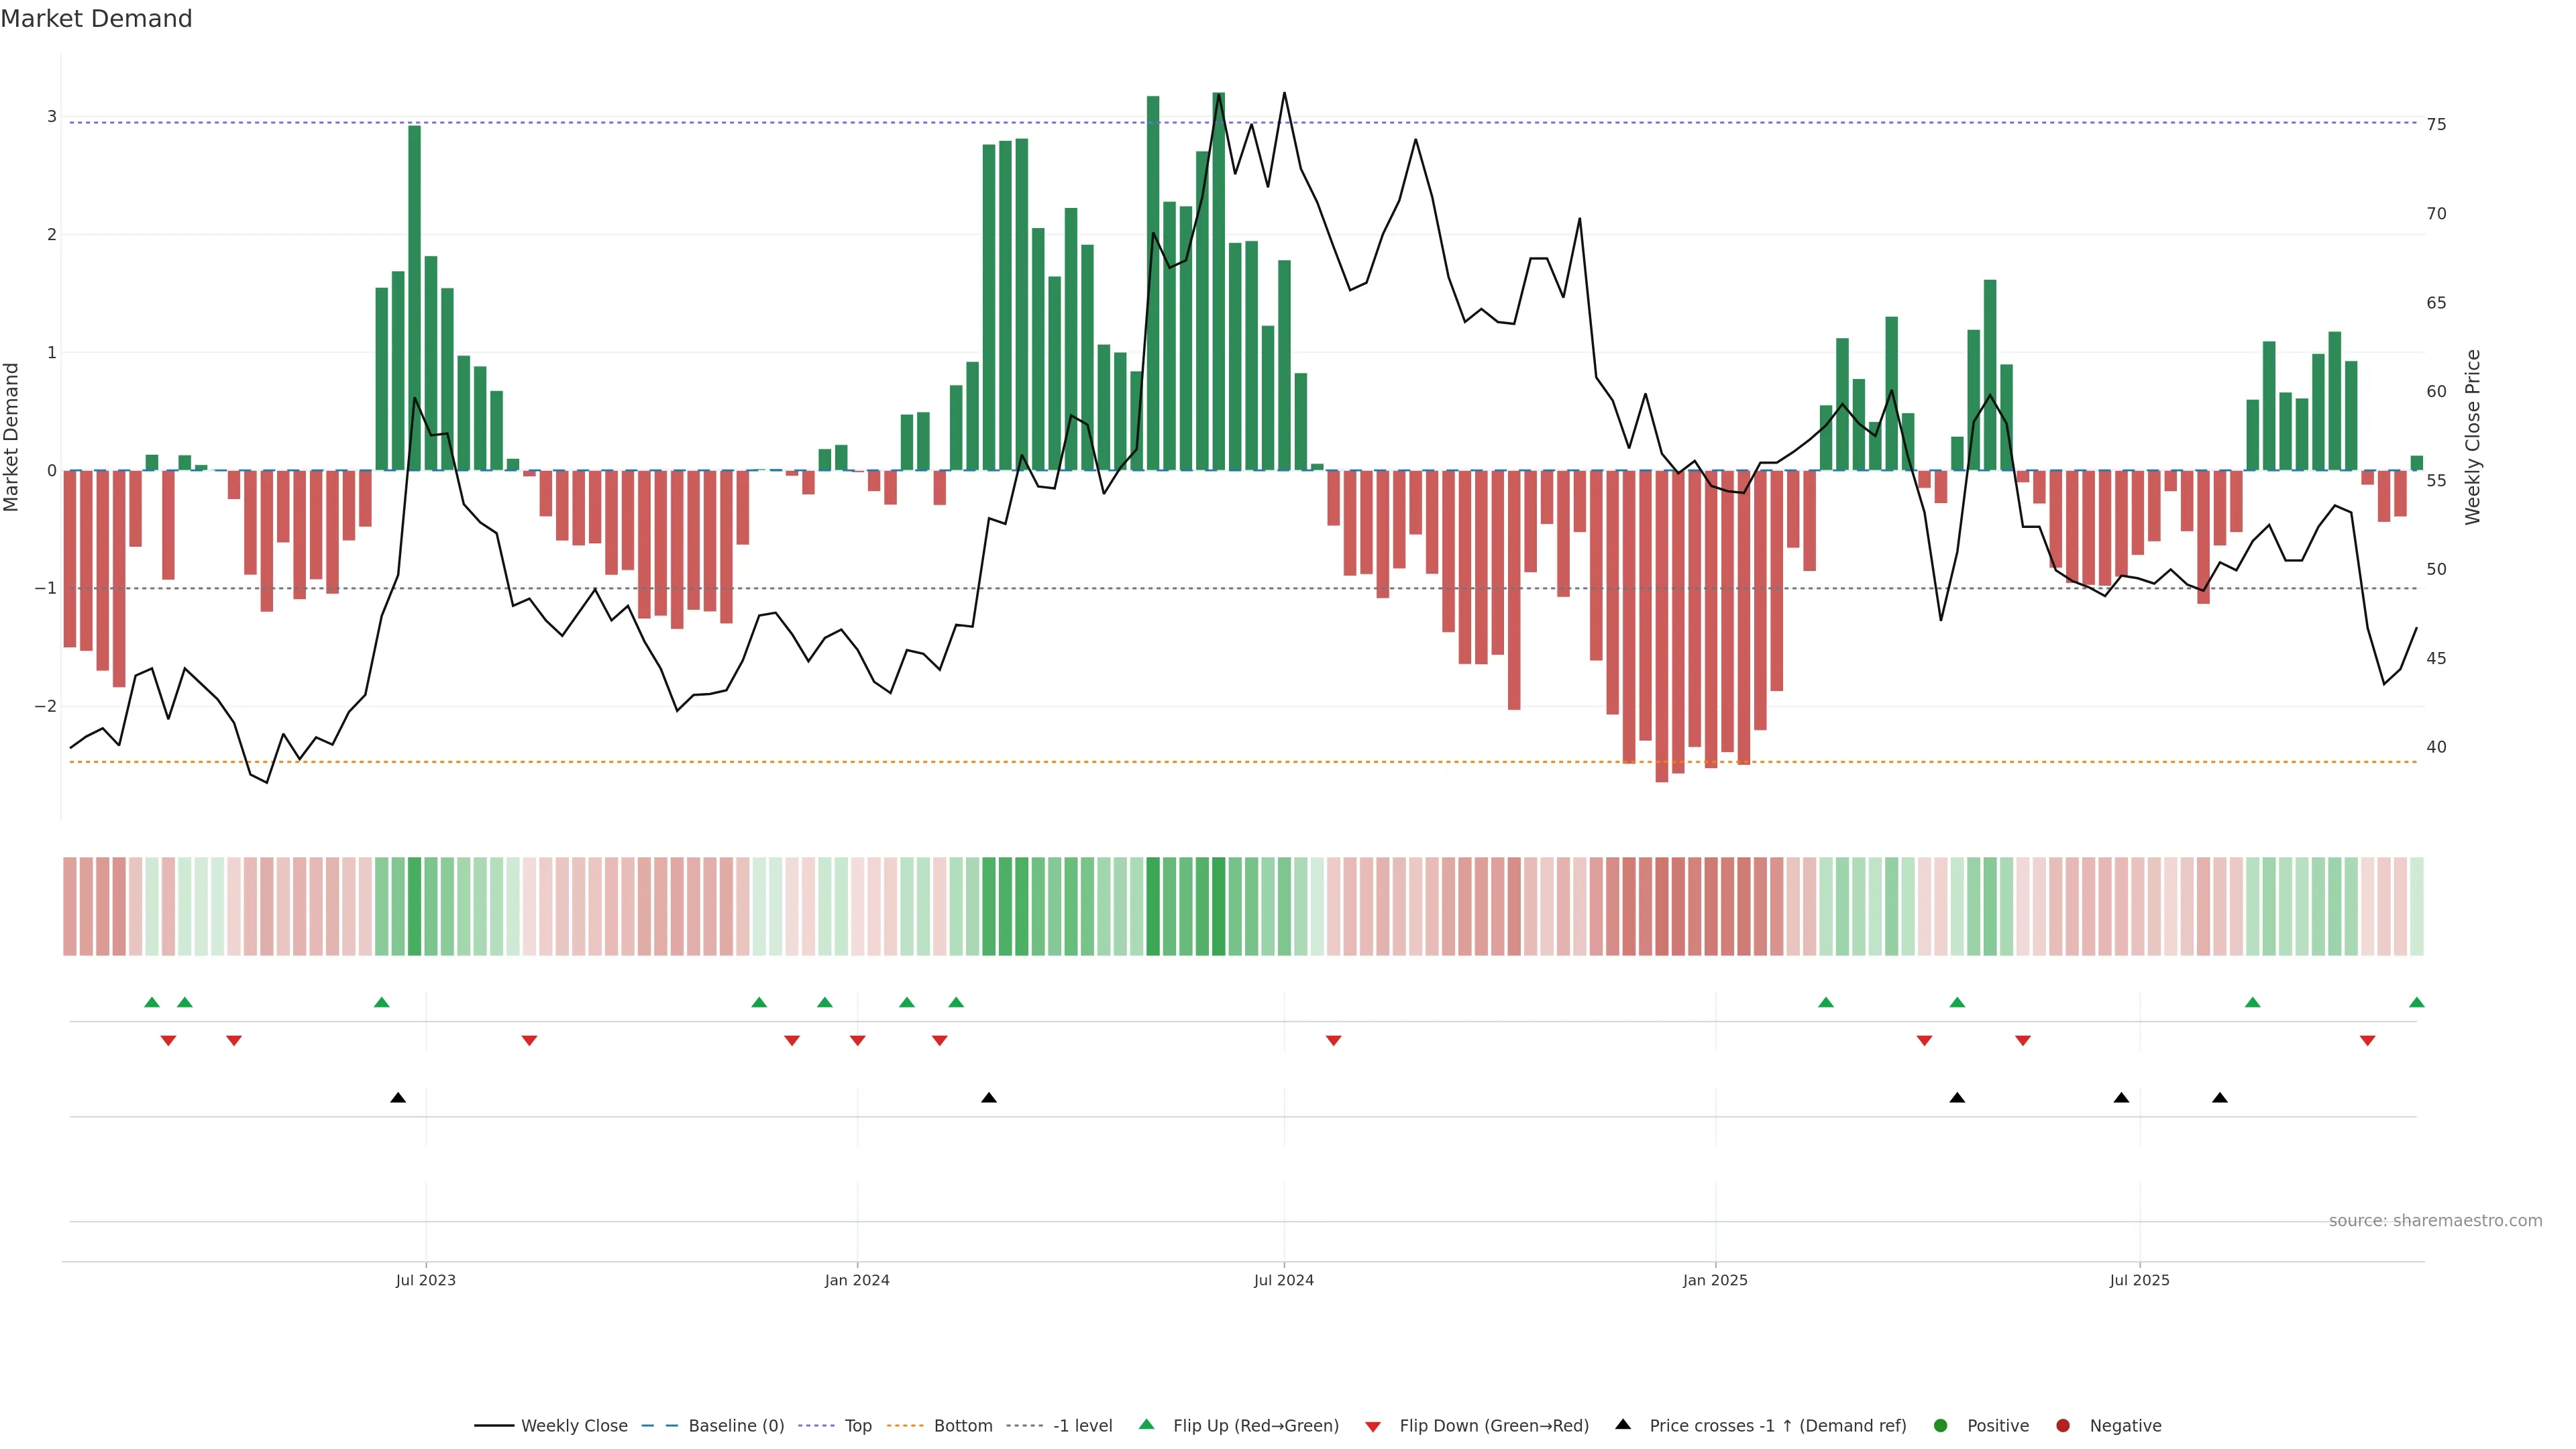Click the first black price-cross marker before Jul 2023
The image size is (2576, 1449).
(x=398, y=1097)
